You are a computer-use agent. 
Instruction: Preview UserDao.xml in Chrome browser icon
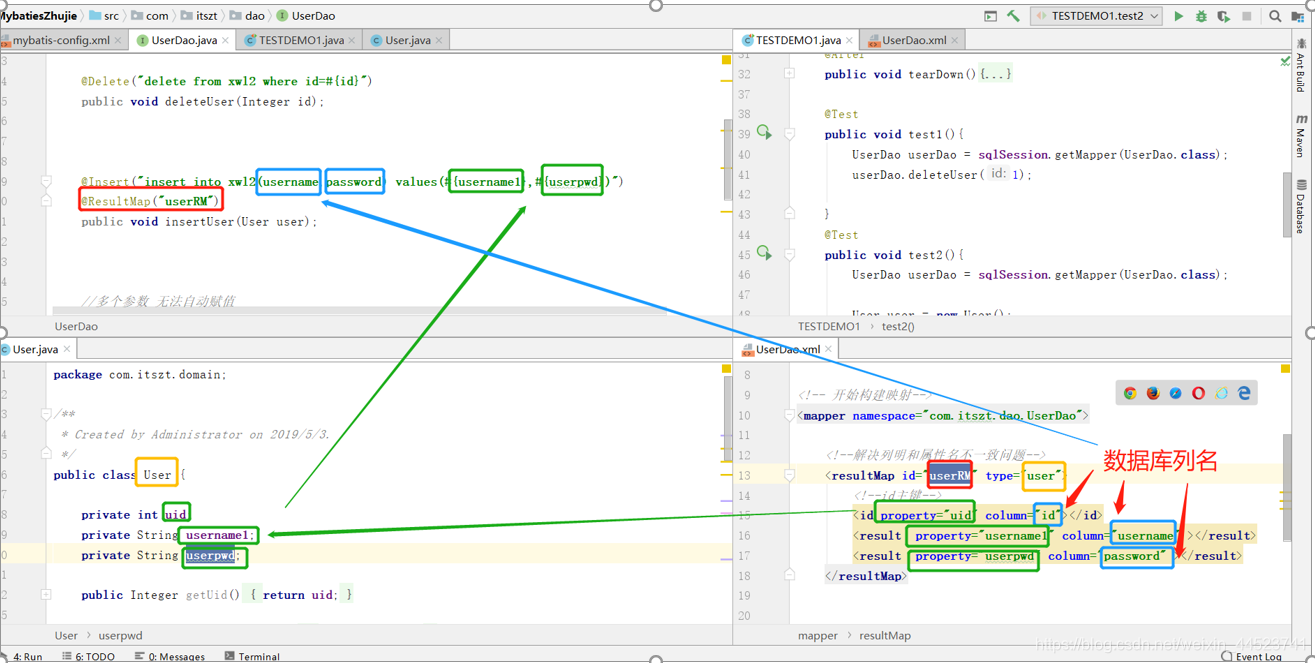coord(1130,393)
